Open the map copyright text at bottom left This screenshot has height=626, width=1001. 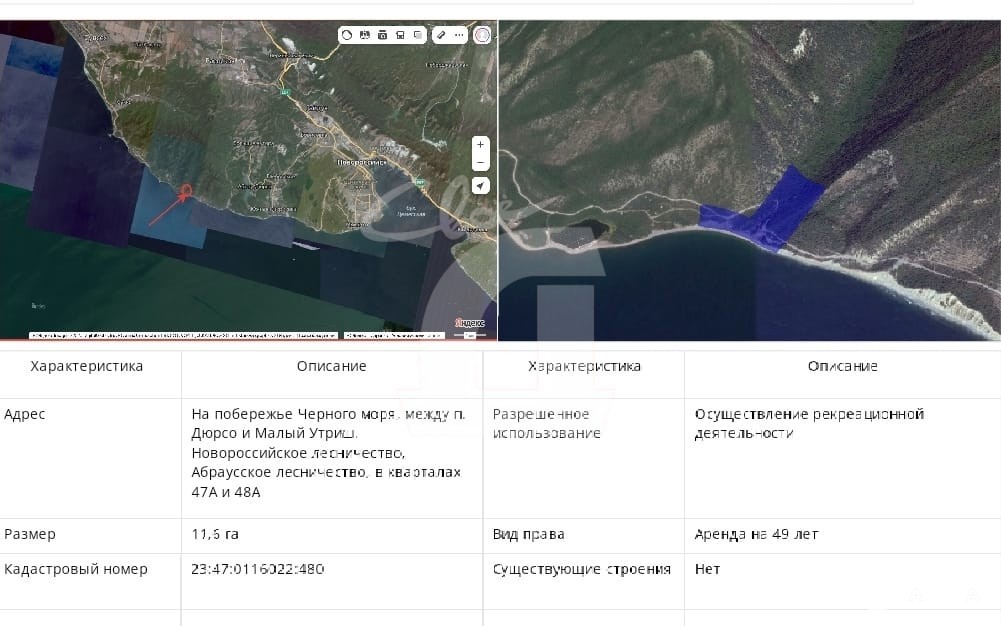pyautogui.click(x=180, y=336)
